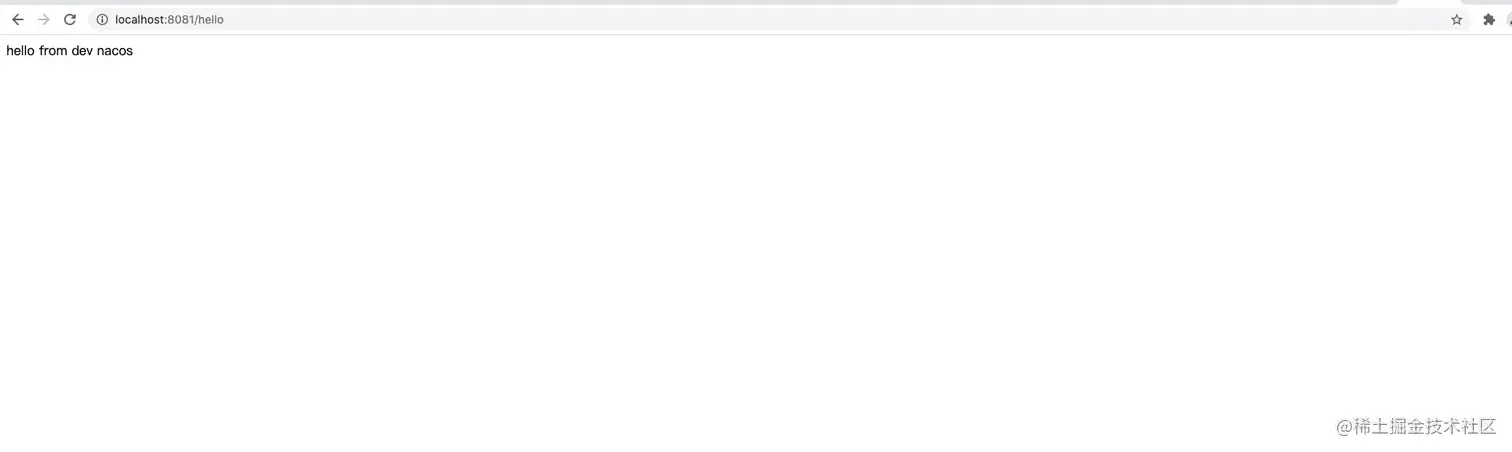Open the profile avatar at the toolbar edge
This screenshot has height=452, width=1512.
point(1509,20)
